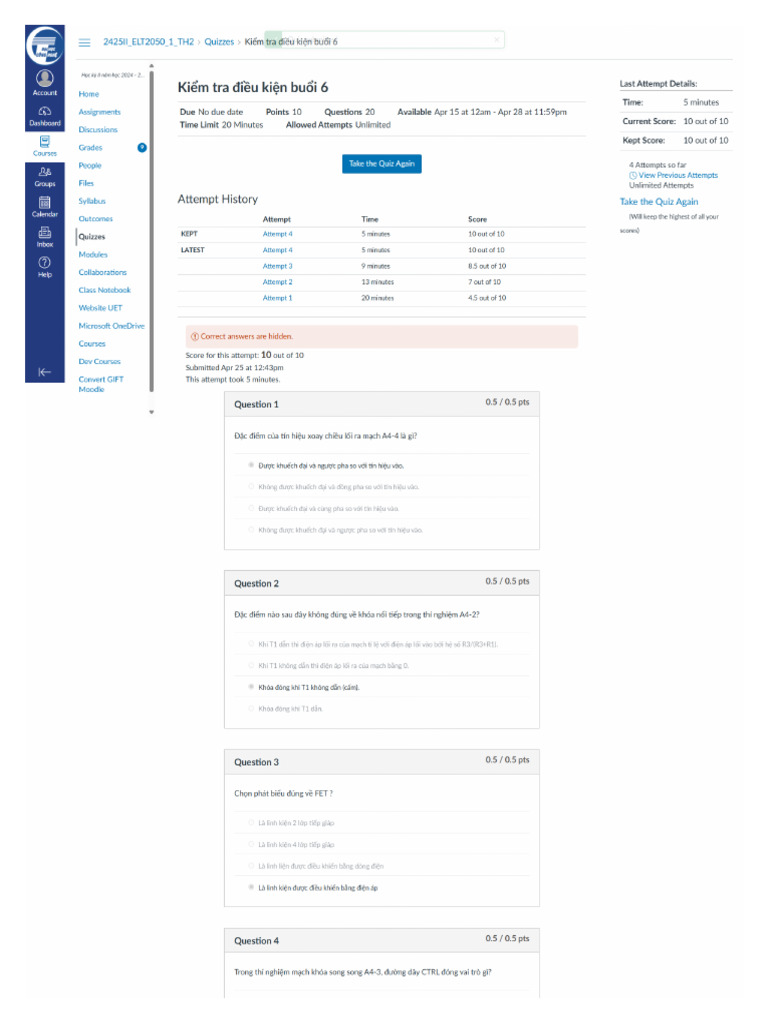Image resolution: width=768 pixels, height=1024 pixels.
Task: Open Collaborations in course menu
Action: point(103,272)
